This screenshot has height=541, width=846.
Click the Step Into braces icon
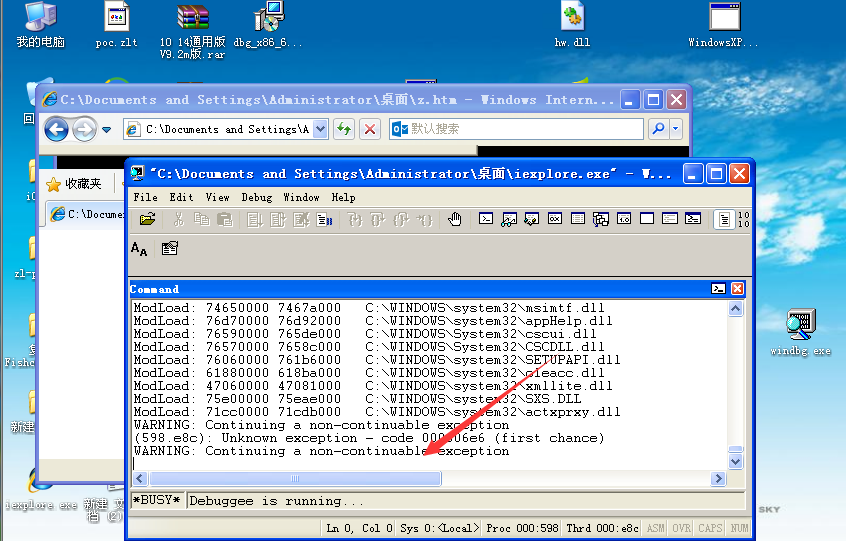pos(355,220)
